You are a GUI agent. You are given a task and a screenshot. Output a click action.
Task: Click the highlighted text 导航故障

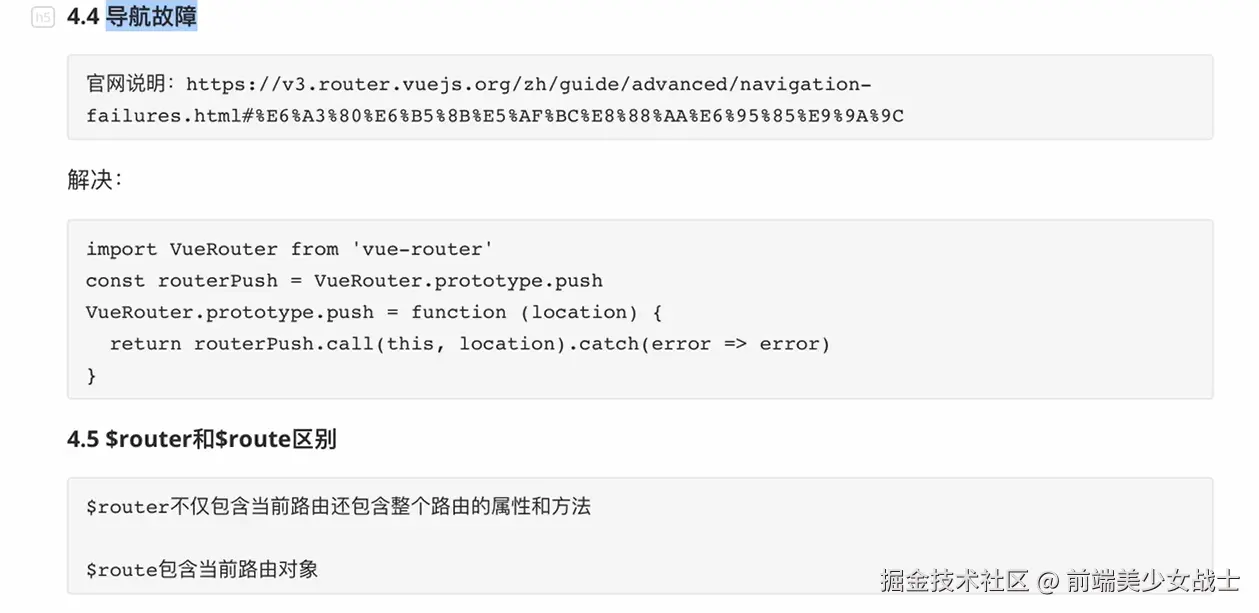click(x=151, y=17)
